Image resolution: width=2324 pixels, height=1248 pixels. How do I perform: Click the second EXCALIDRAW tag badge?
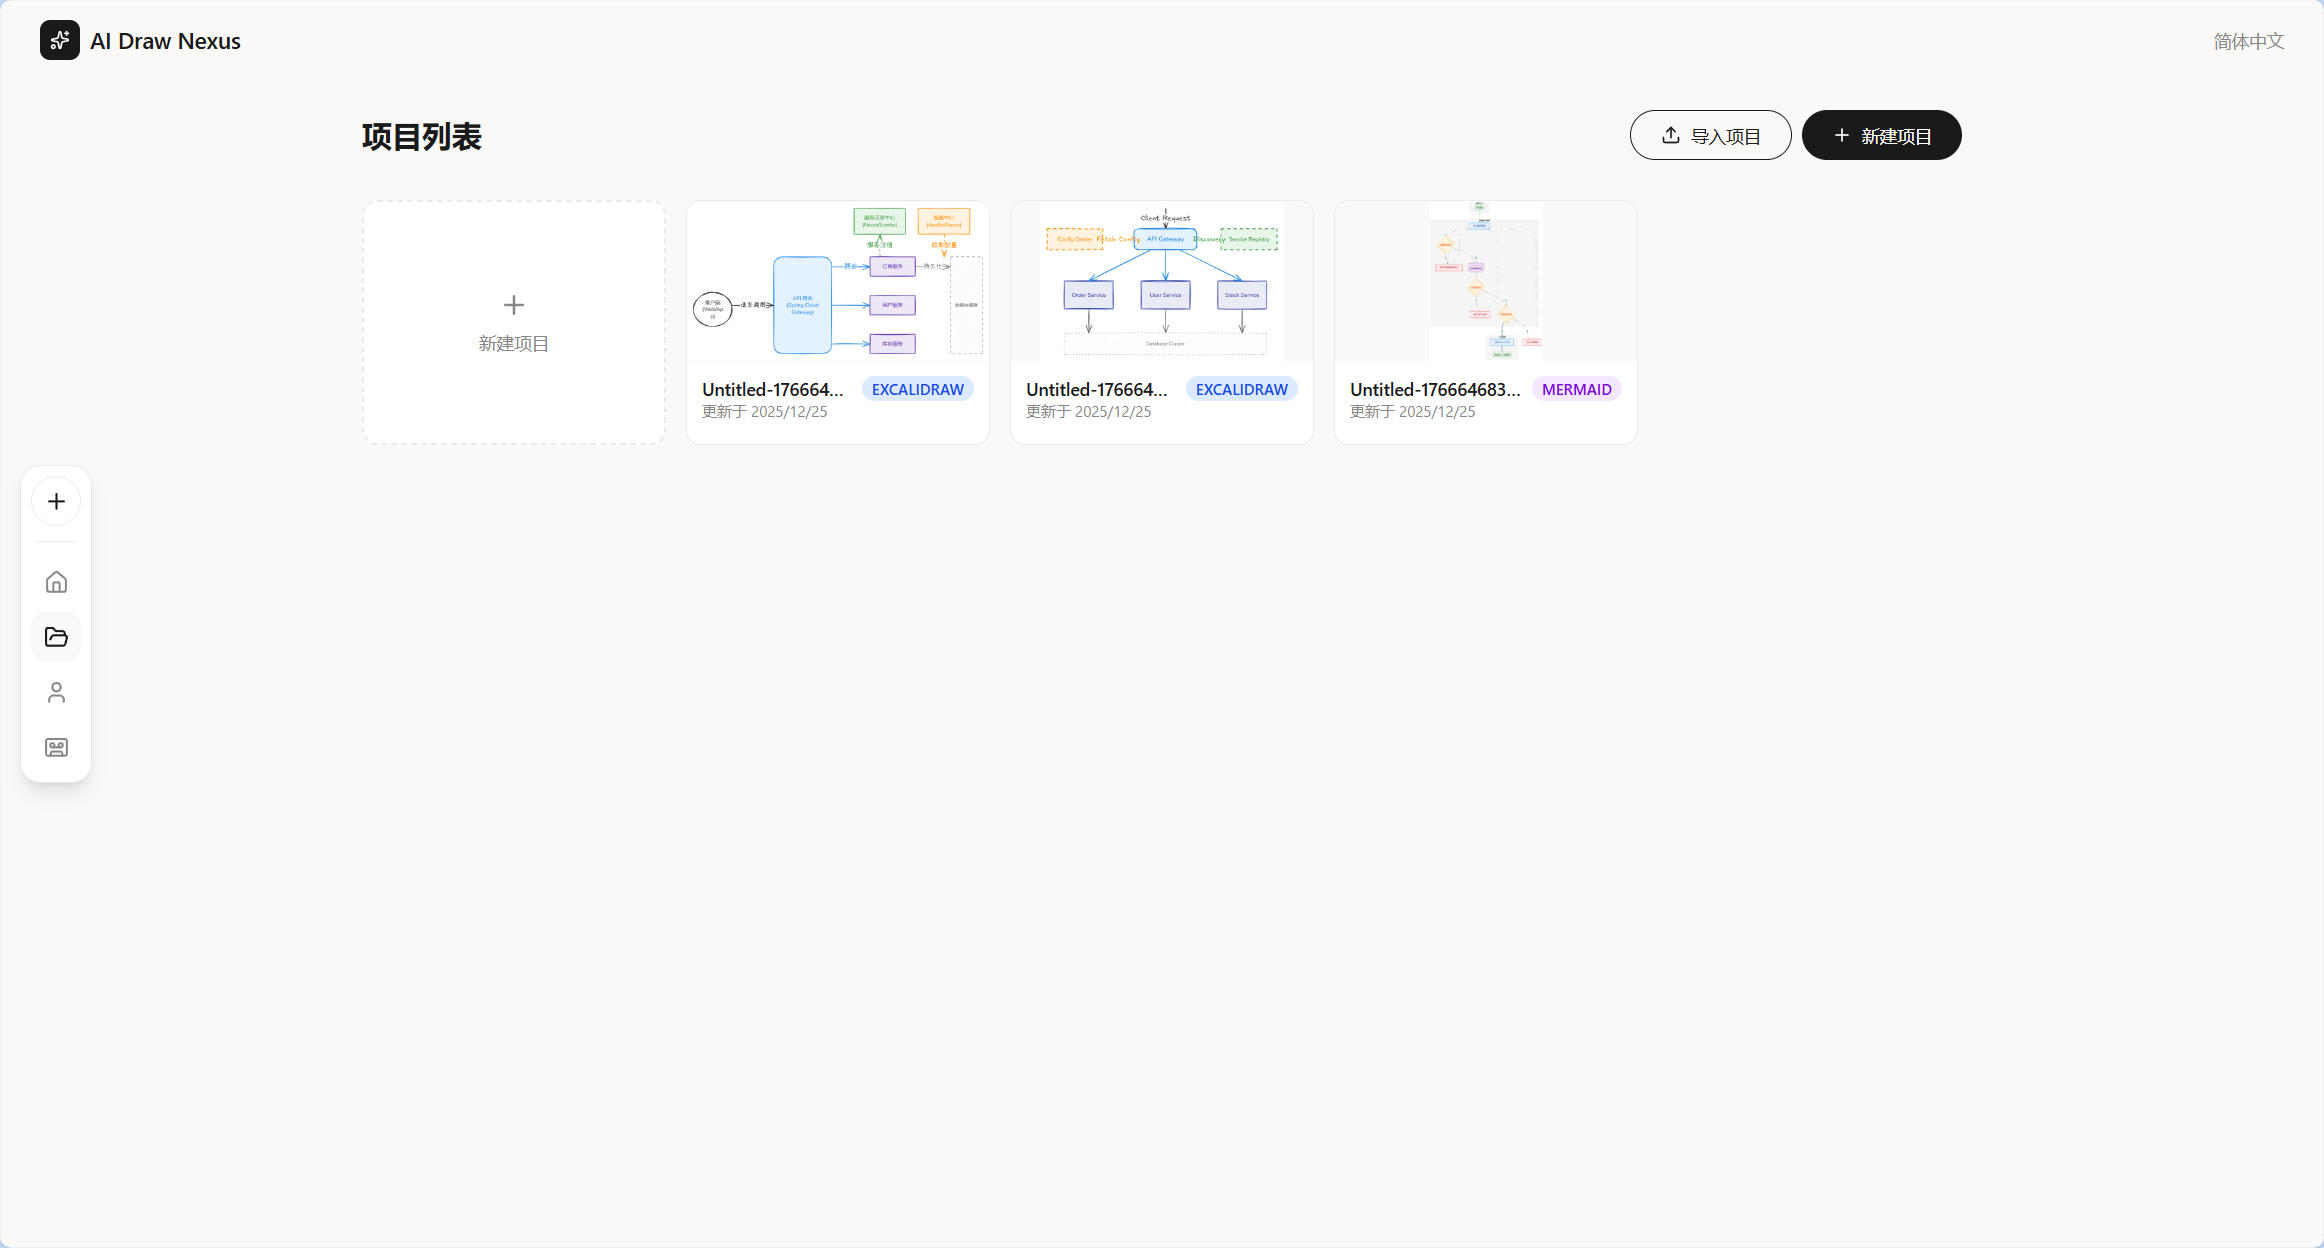(1241, 390)
